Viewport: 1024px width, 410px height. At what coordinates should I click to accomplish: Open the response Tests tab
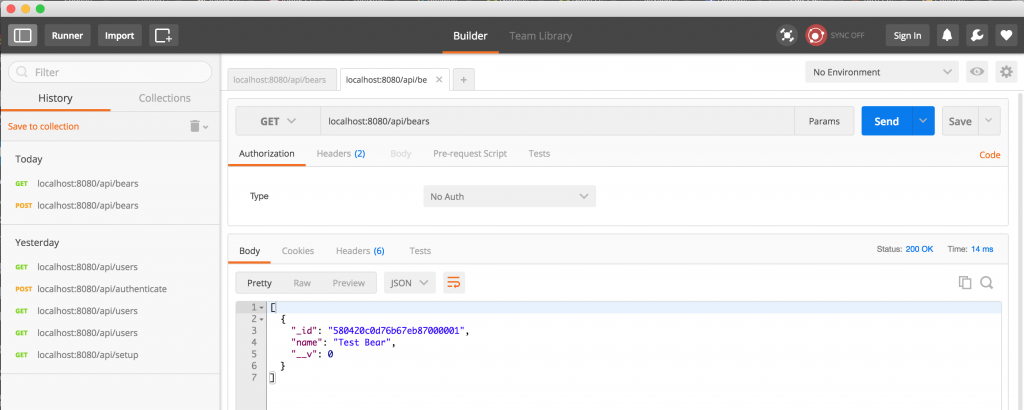tap(420, 251)
